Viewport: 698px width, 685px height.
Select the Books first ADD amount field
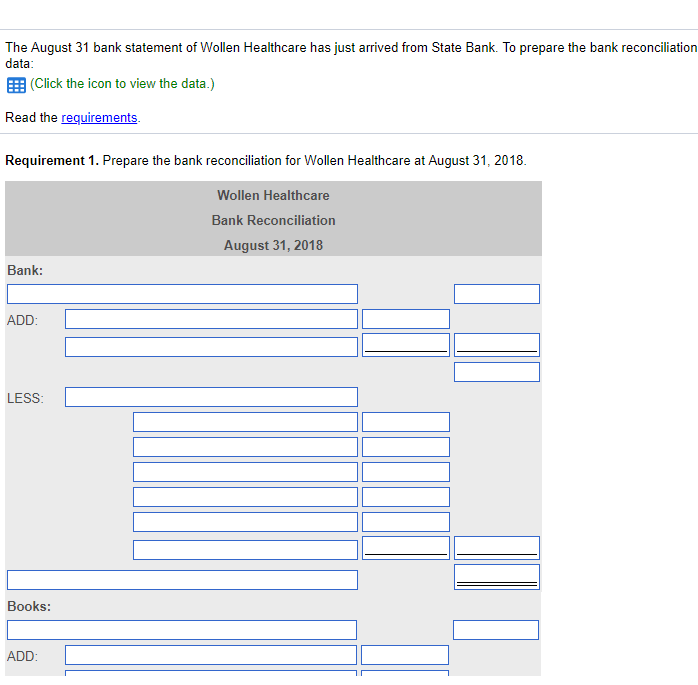click(405, 655)
